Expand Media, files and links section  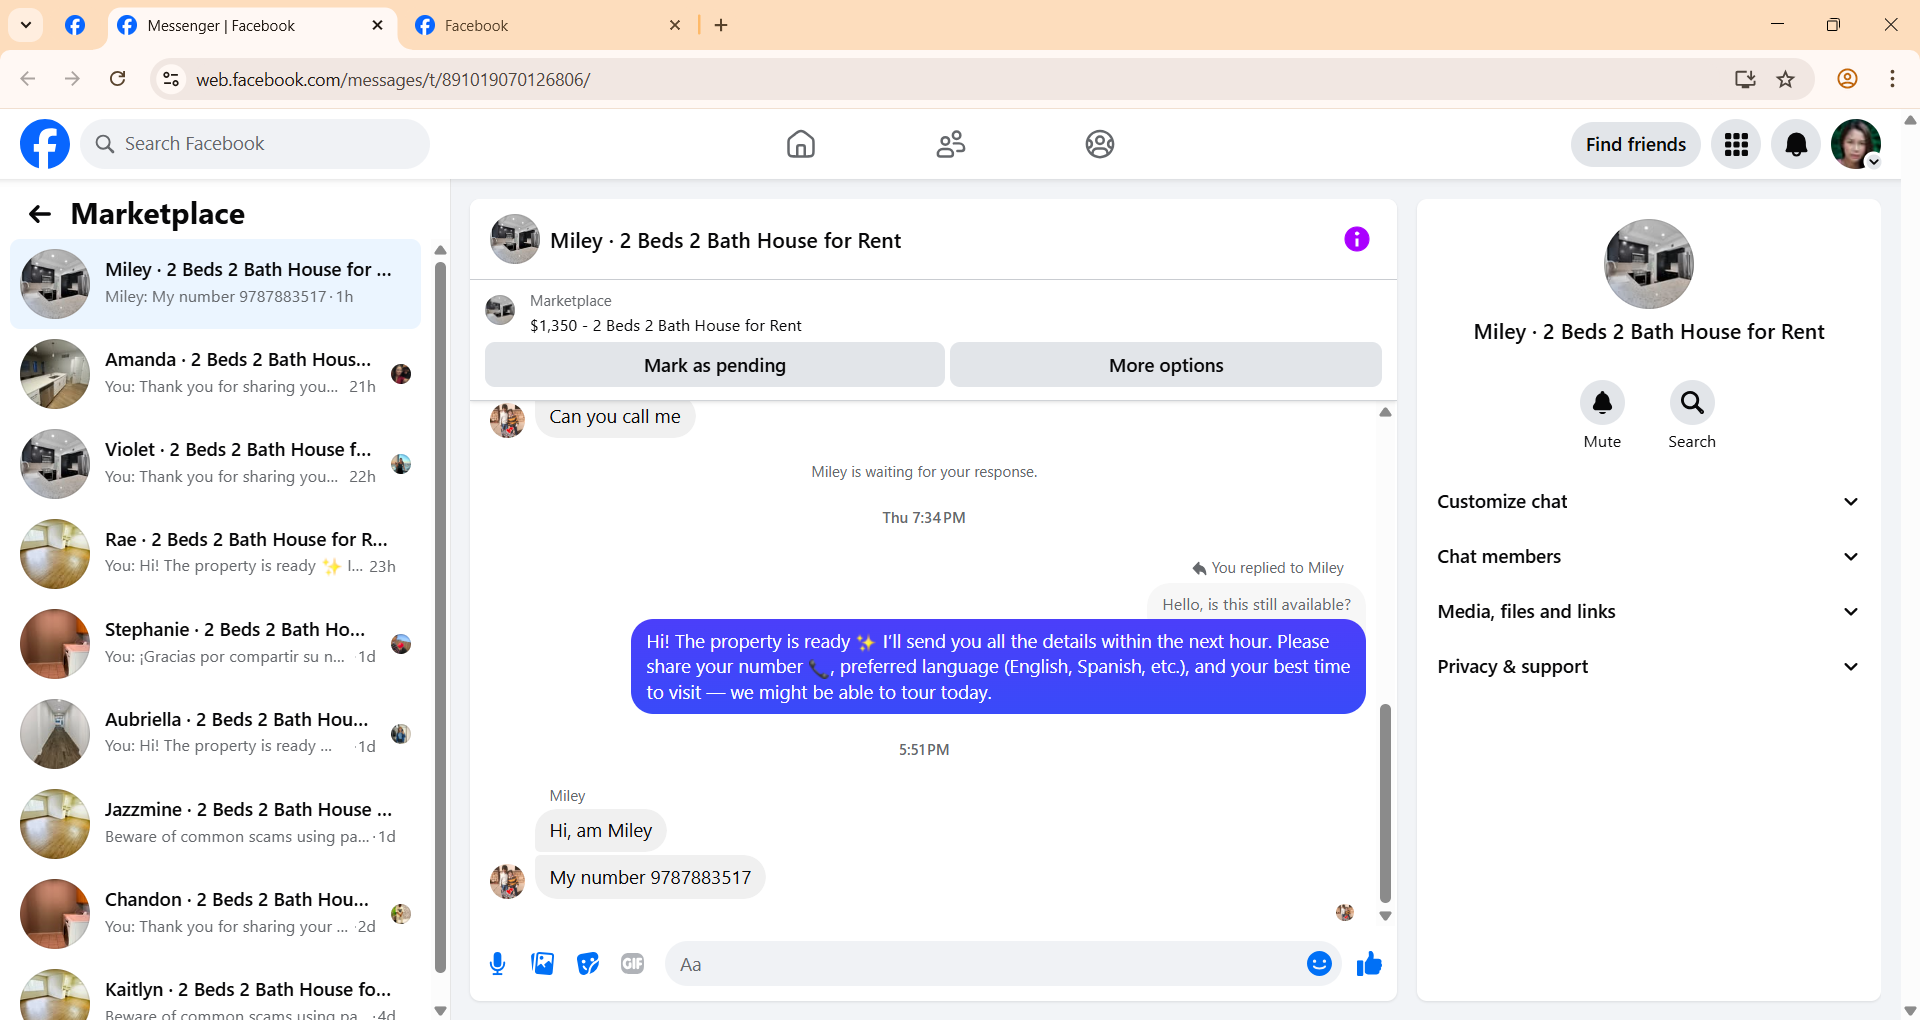point(1648,612)
